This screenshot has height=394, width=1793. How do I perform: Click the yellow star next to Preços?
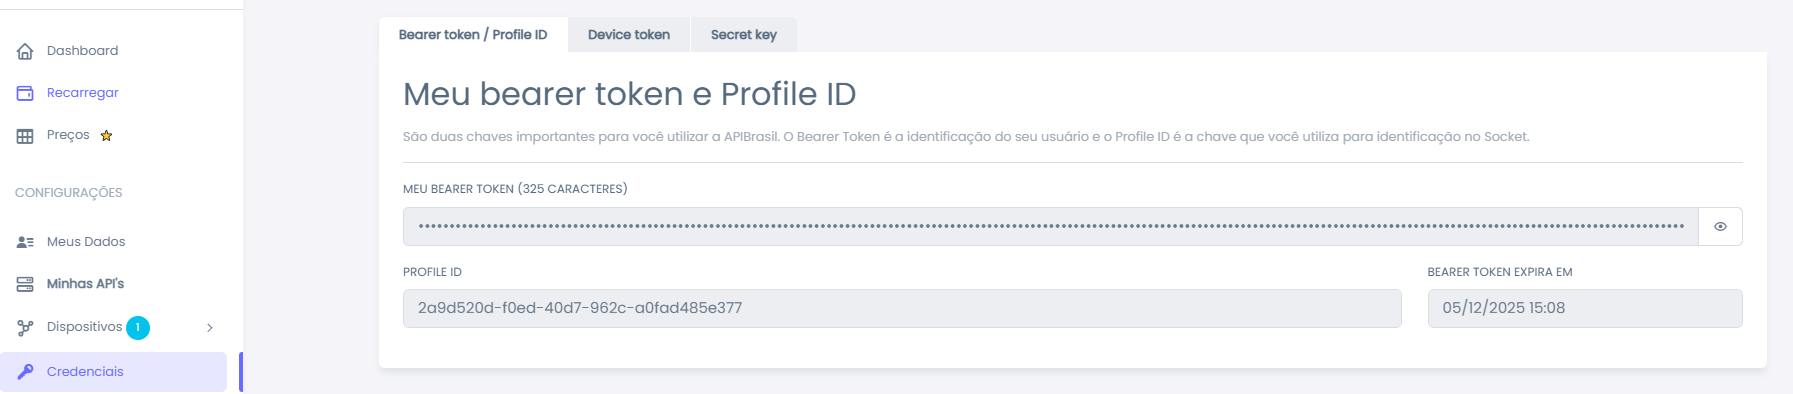(106, 135)
